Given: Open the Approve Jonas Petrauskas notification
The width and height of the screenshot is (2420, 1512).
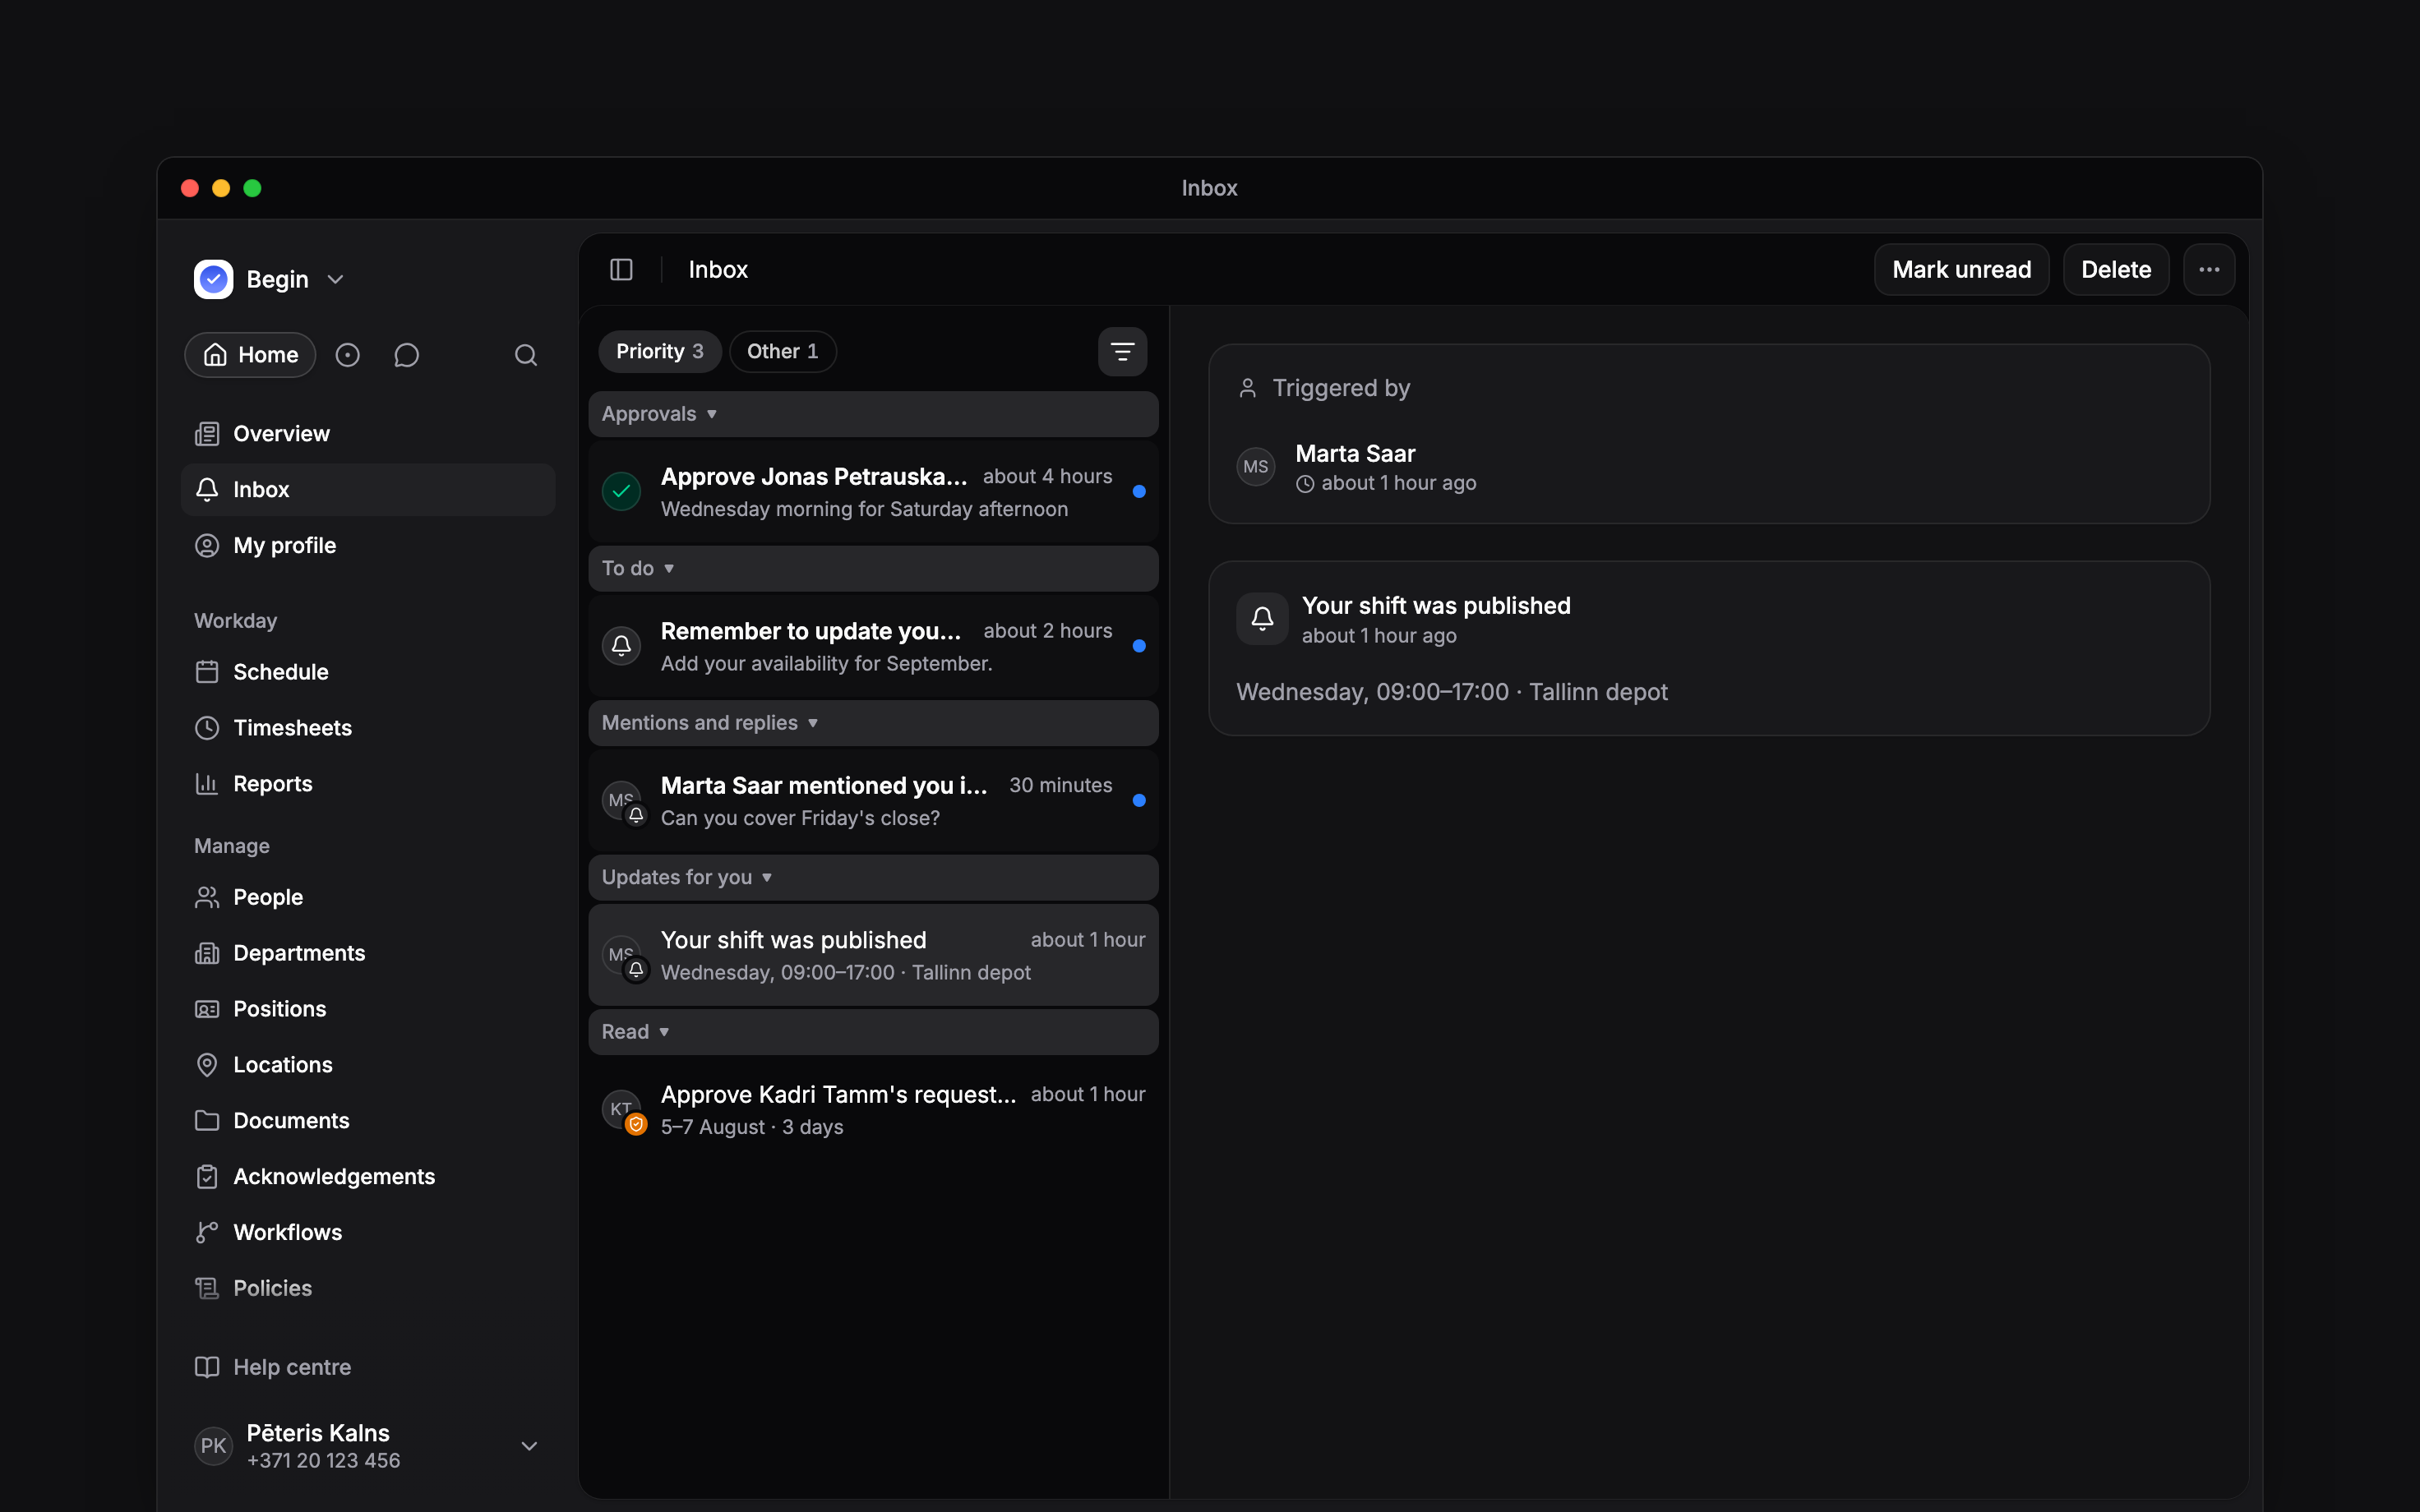Looking at the screenshot, I should (x=873, y=492).
